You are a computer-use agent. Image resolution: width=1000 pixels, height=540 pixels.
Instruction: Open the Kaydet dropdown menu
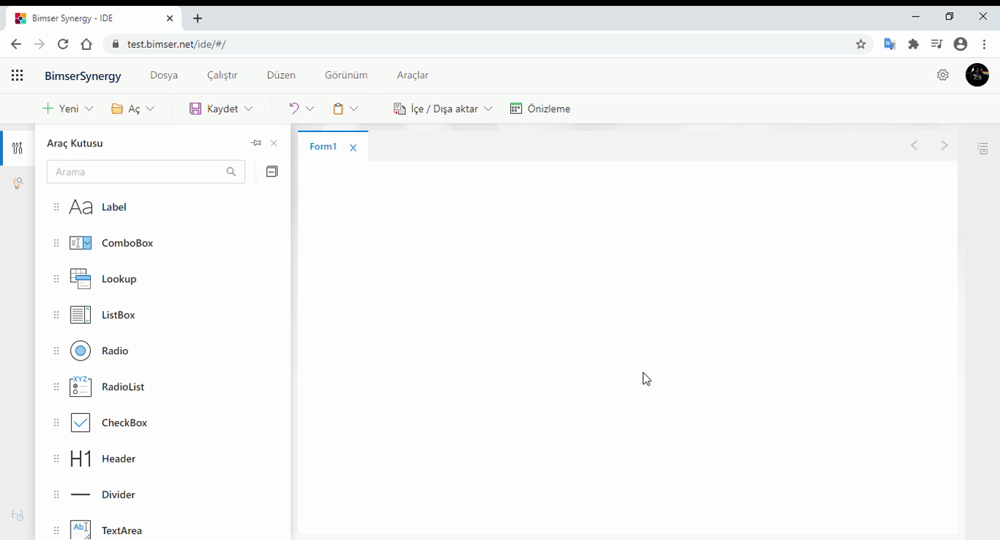tap(248, 109)
